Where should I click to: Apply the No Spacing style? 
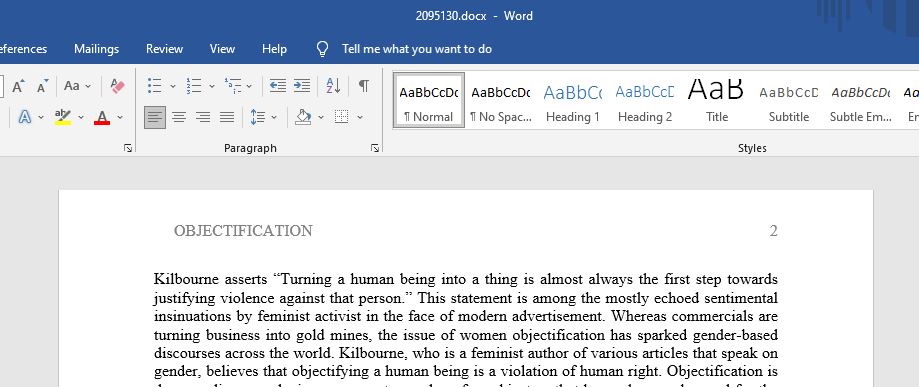[x=501, y=100]
